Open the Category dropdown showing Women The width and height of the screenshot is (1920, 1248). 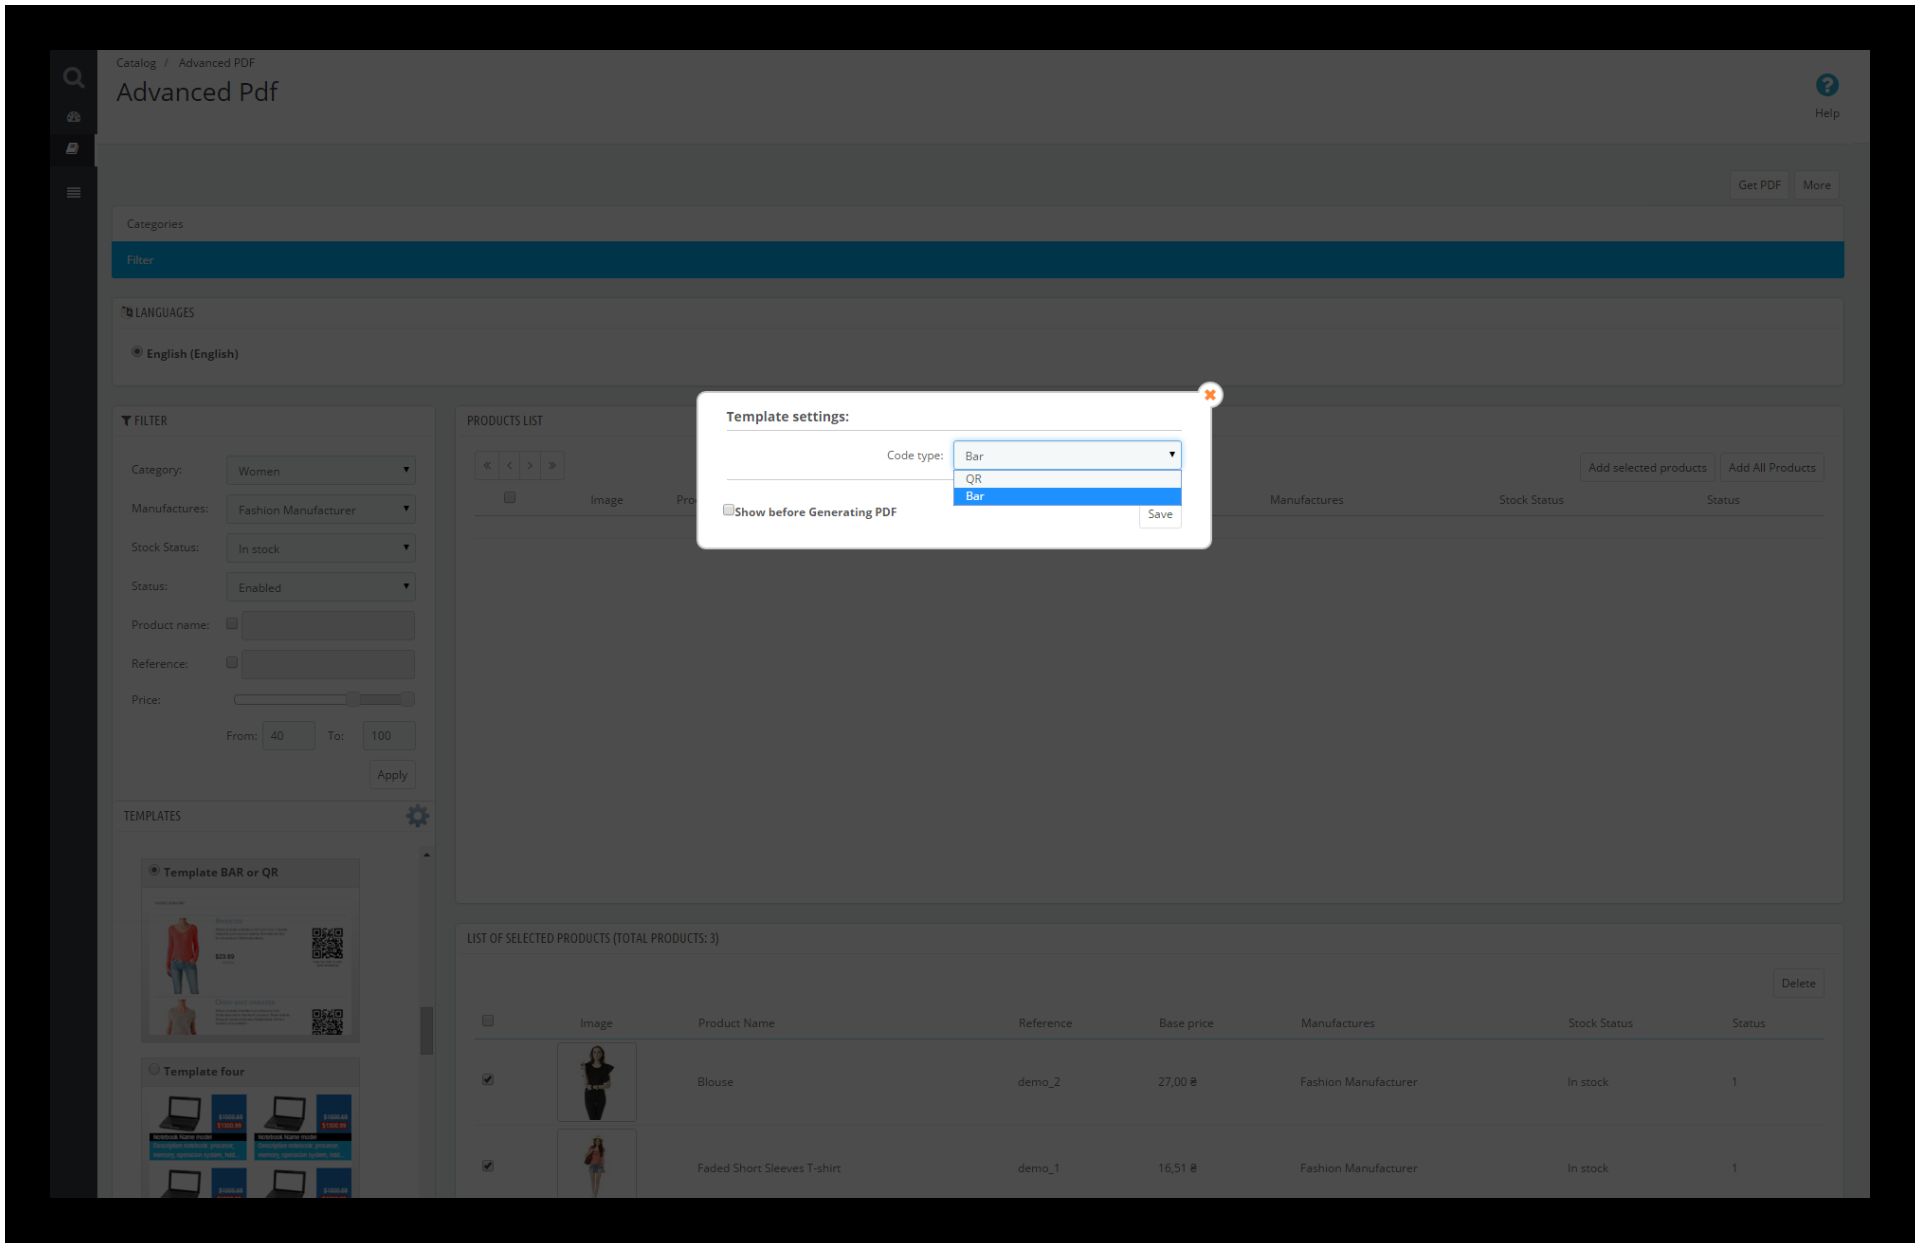click(320, 471)
